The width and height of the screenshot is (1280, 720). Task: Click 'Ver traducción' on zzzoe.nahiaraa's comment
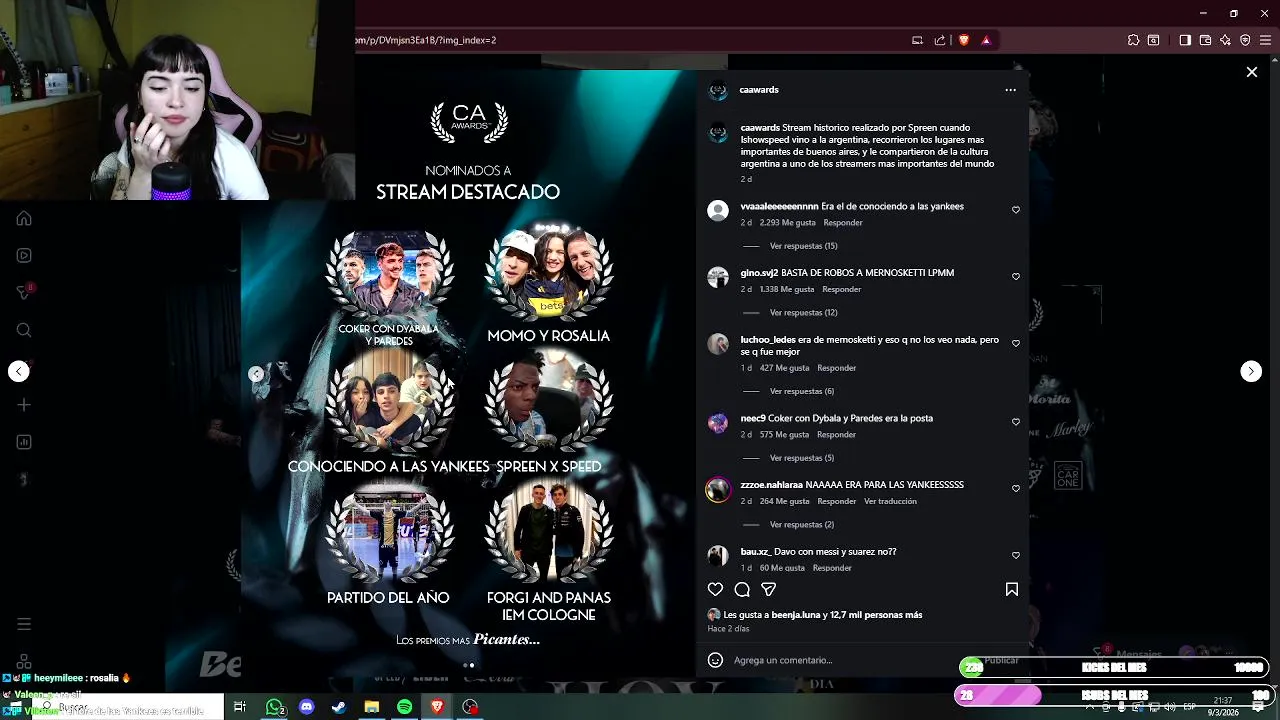click(x=890, y=502)
